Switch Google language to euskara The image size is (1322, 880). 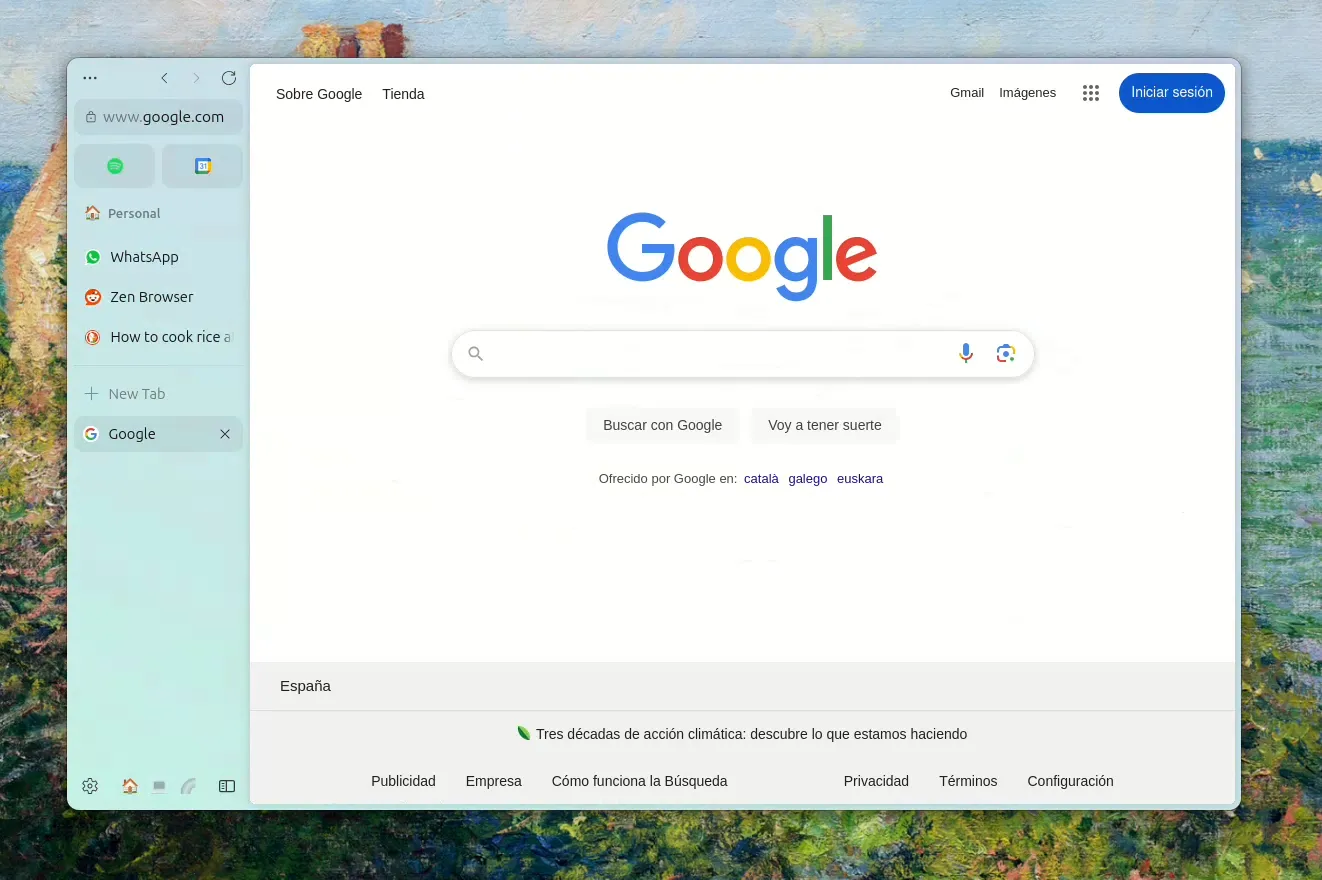(860, 479)
